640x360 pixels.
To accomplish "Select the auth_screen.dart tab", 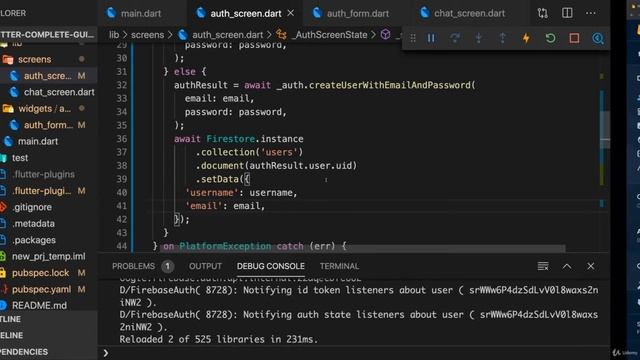I will (246, 13).
